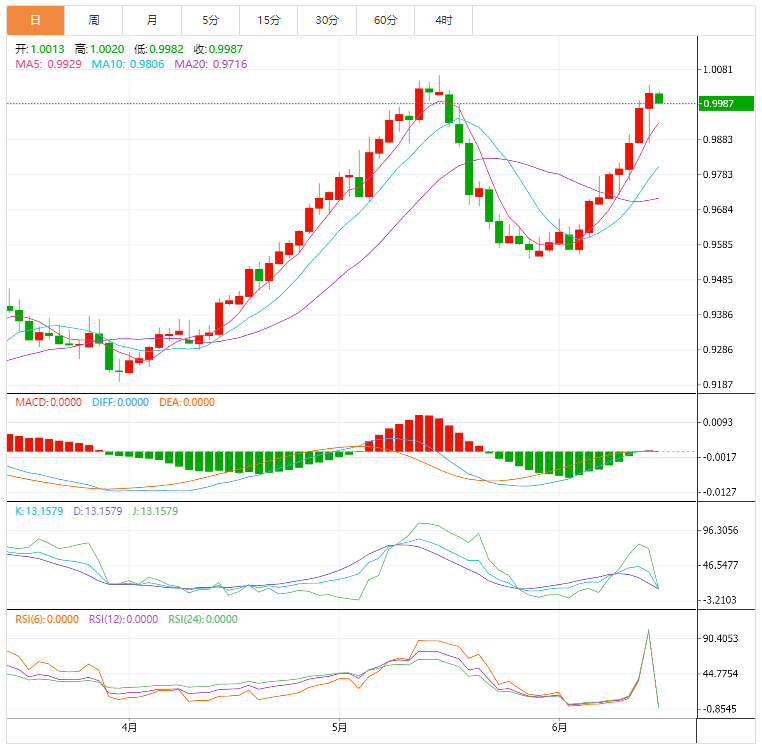Viewport: 762px width, 751px height.
Task: Select the 15分 timeframe tab
Action: [268, 20]
